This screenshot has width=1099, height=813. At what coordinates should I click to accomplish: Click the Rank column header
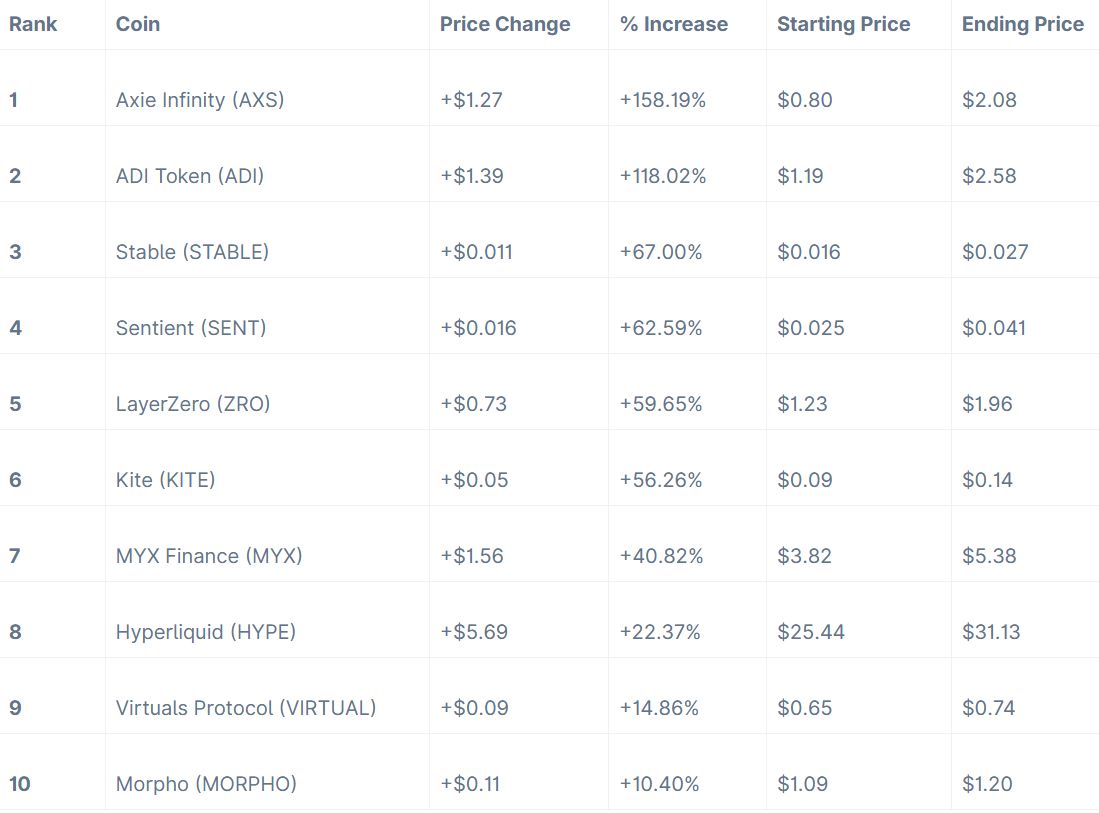coord(33,25)
